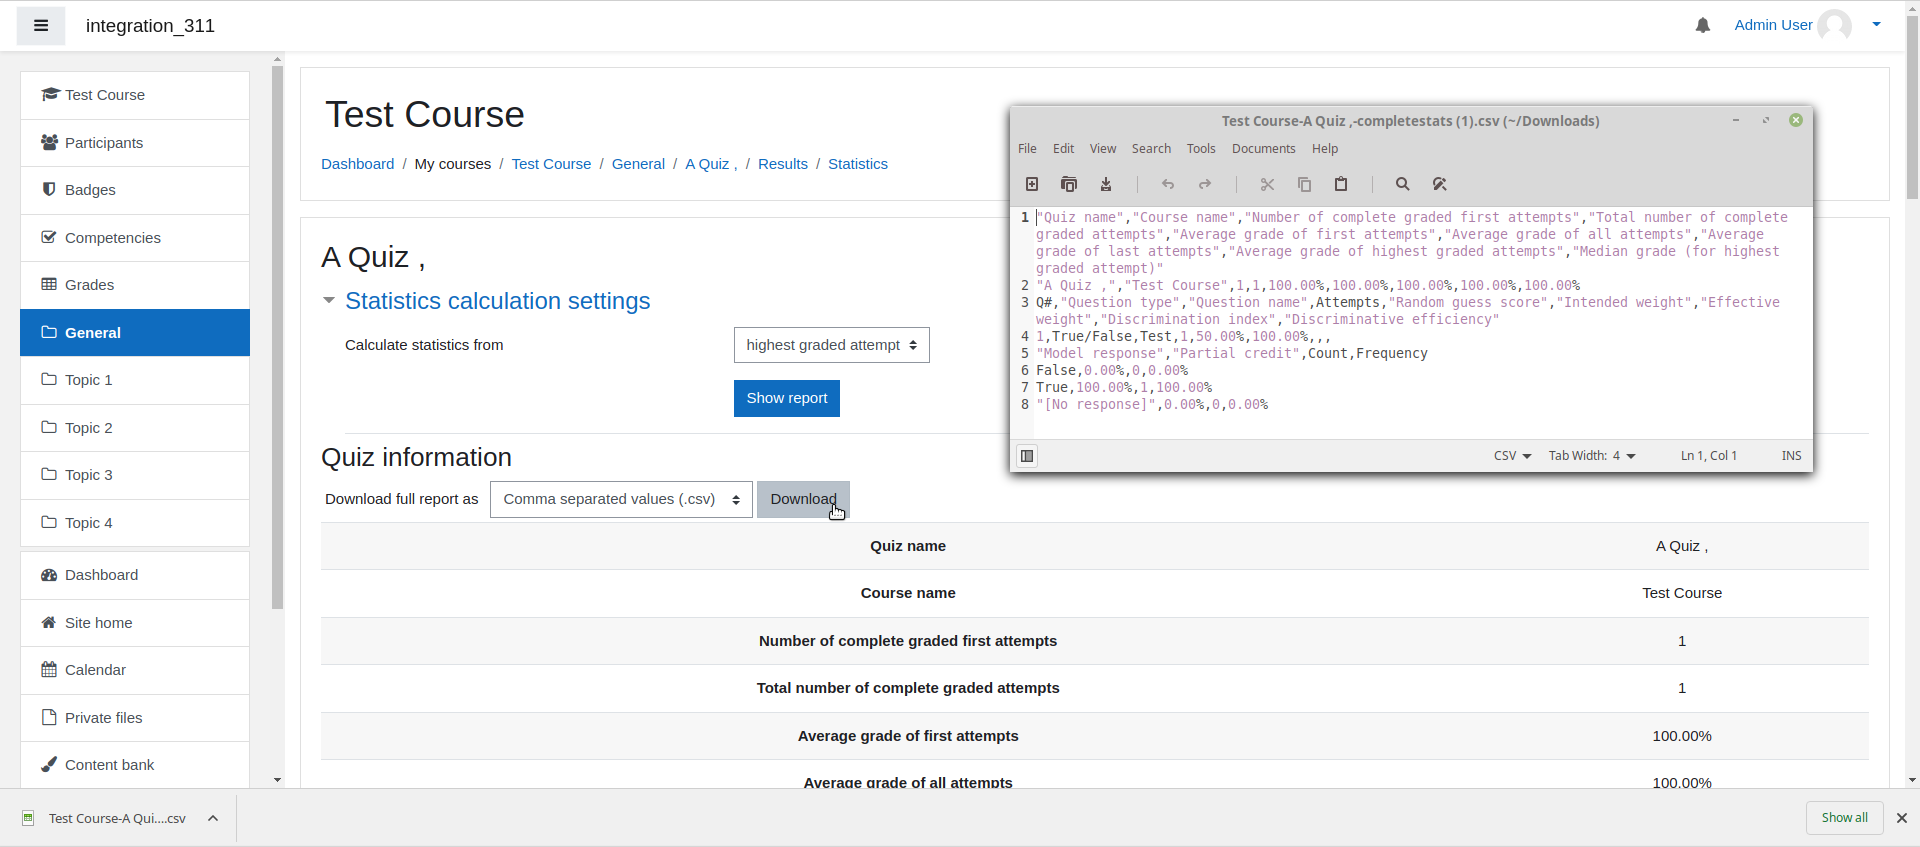Open Test Course in side navigation

click(x=135, y=95)
